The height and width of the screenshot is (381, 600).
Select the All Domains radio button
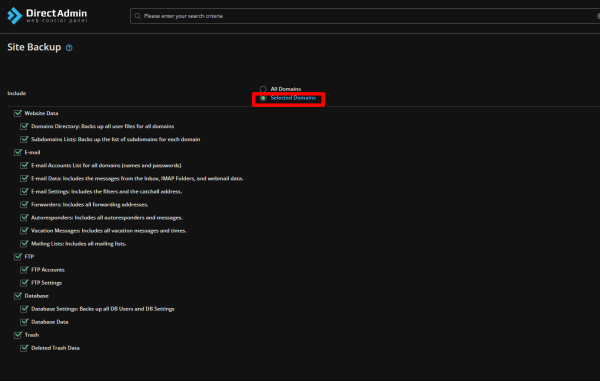tap(263, 89)
